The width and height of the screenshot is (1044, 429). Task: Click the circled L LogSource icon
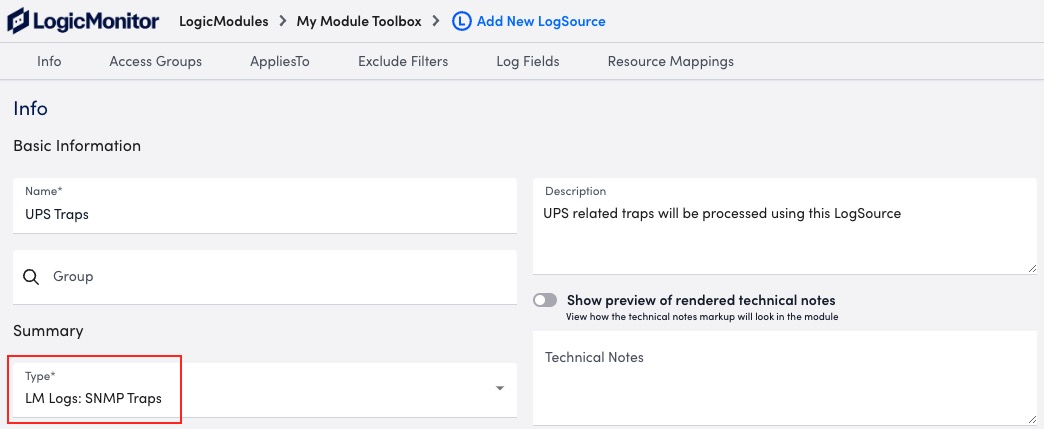(461, 21)
